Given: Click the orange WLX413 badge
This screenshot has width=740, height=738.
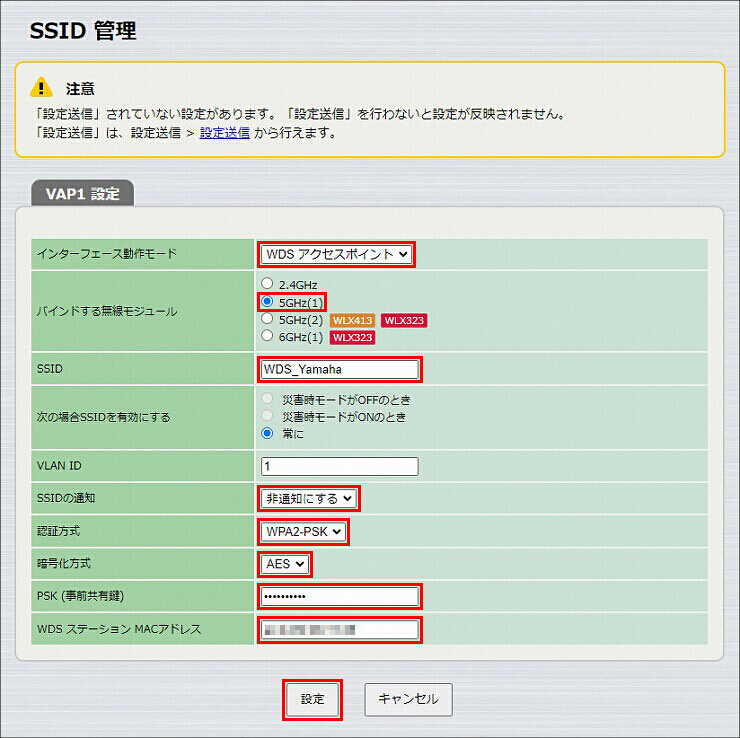Looking at the screenshot, I should coord(352,320).
